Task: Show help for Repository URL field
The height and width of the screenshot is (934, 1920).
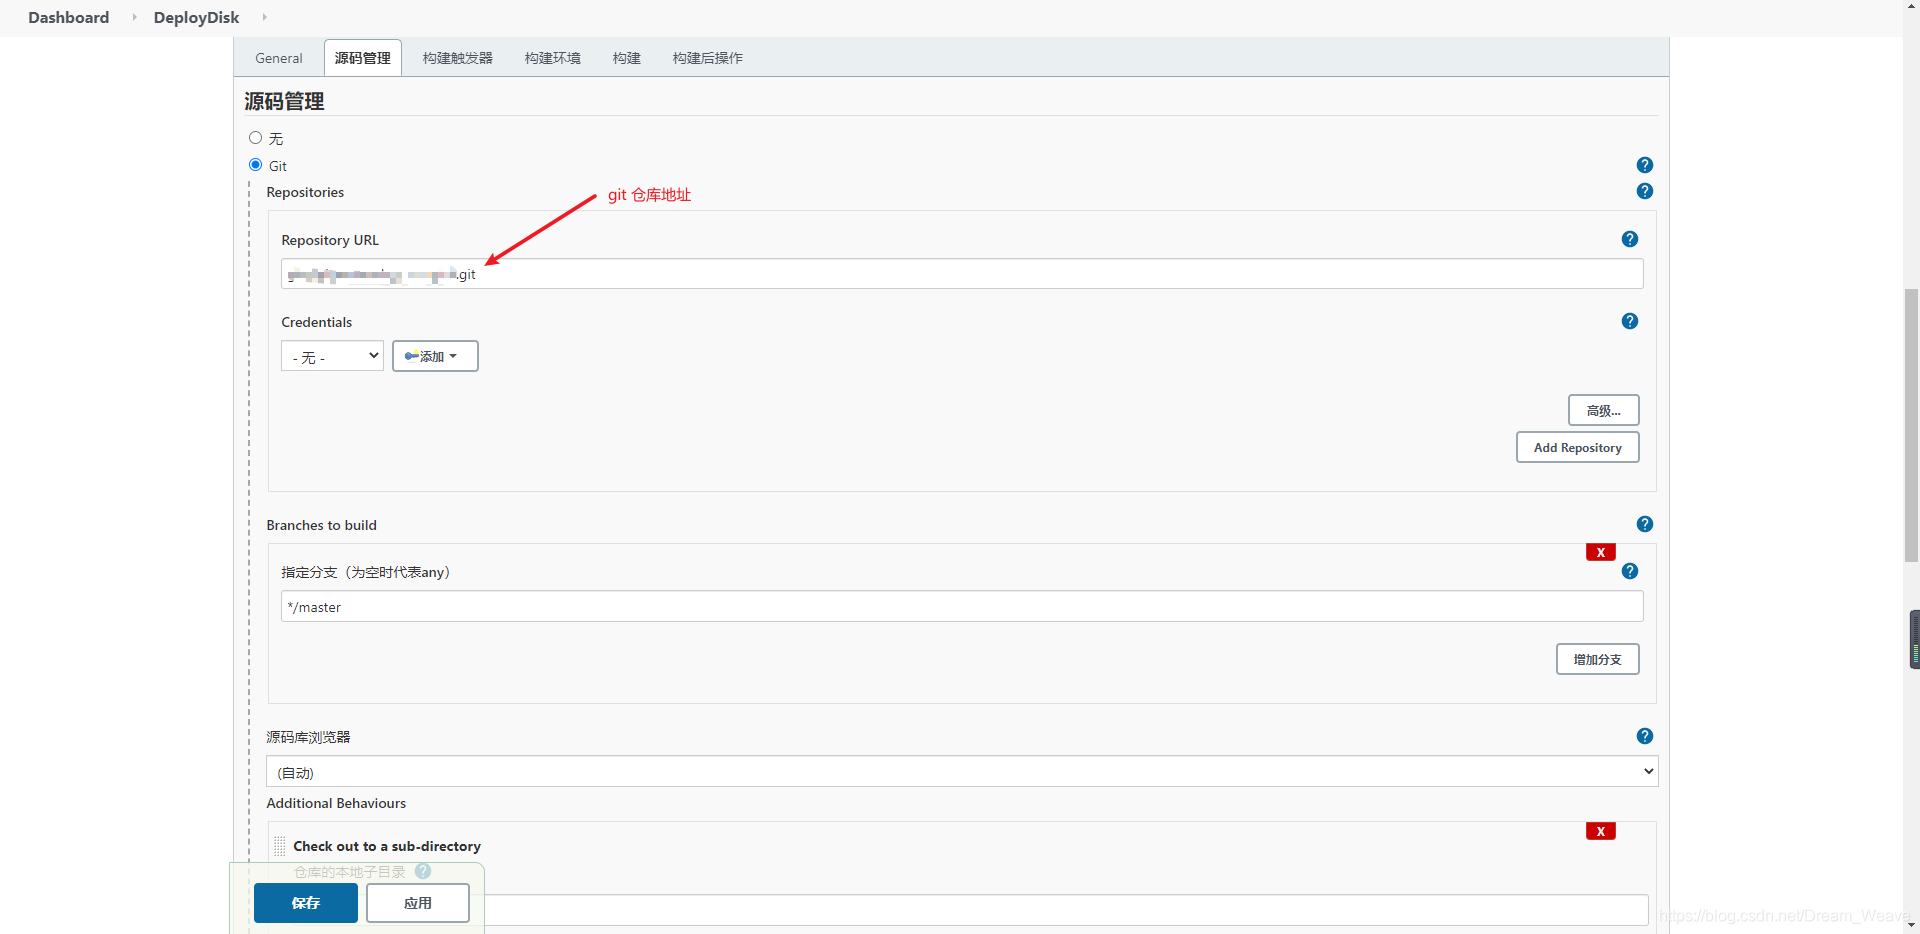Action: (x=1630, y=239)
